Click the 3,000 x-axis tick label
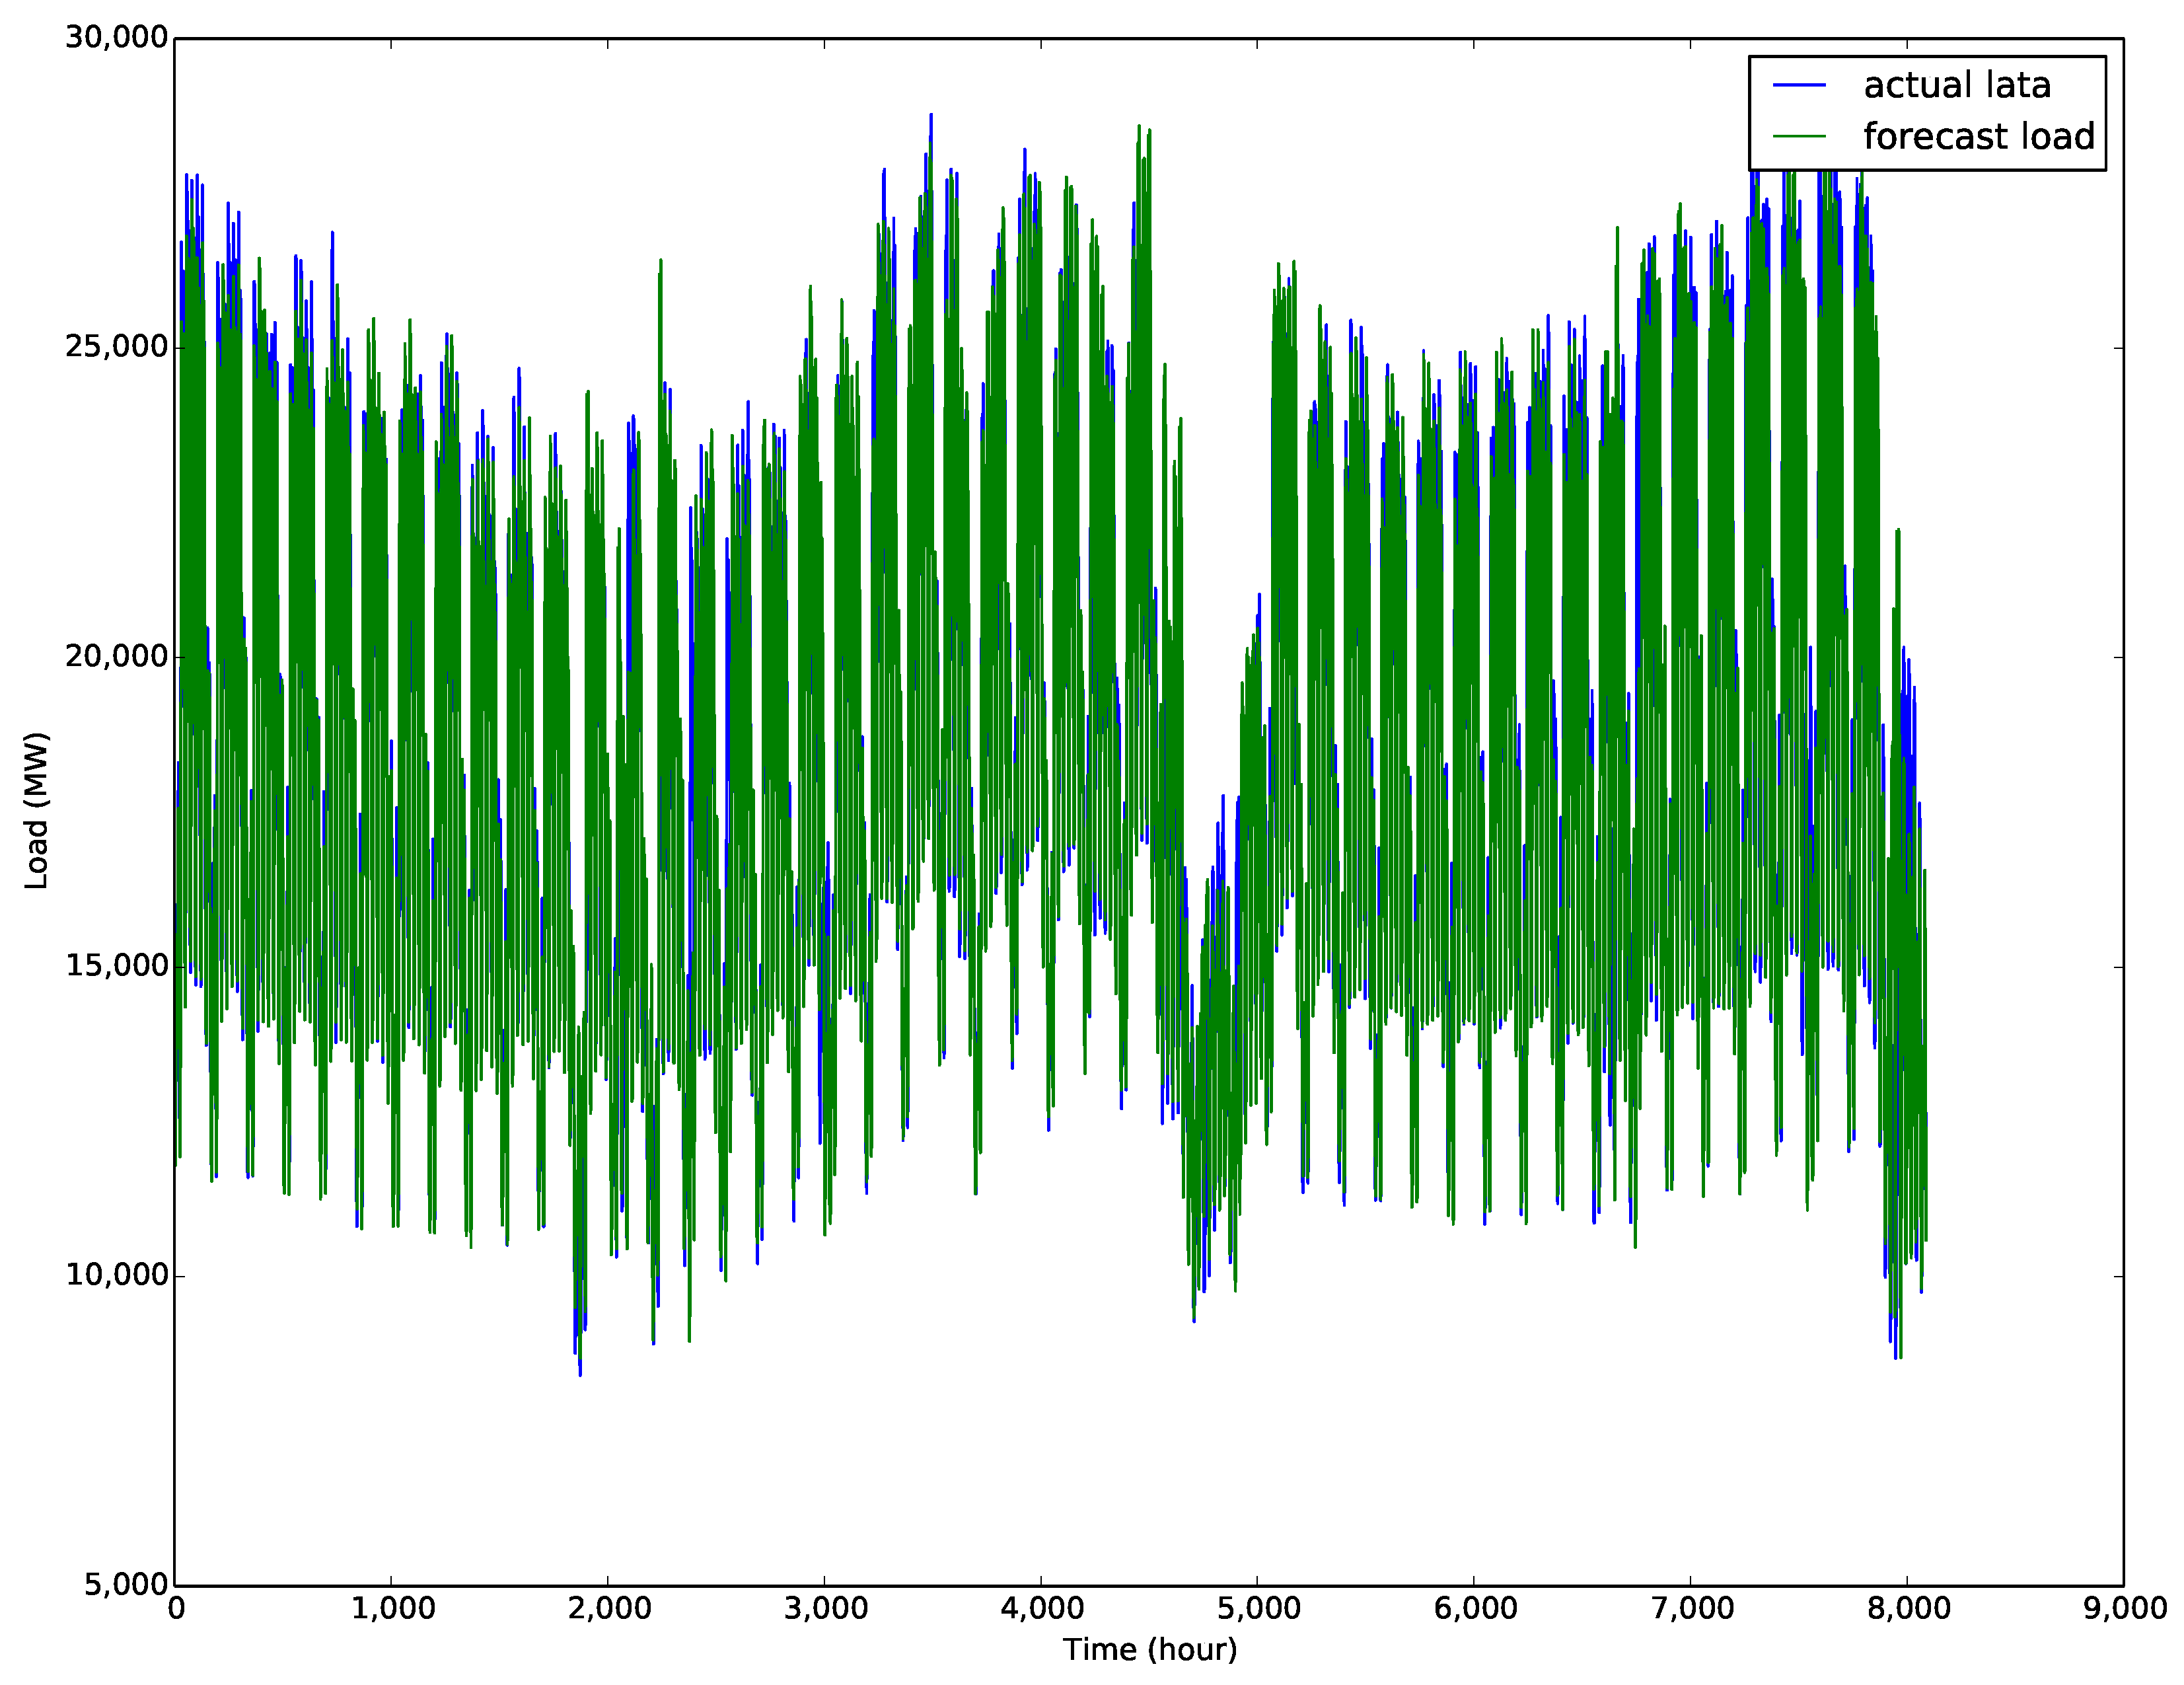This screenshot has height=1685, width=2184. point(825,1609)
